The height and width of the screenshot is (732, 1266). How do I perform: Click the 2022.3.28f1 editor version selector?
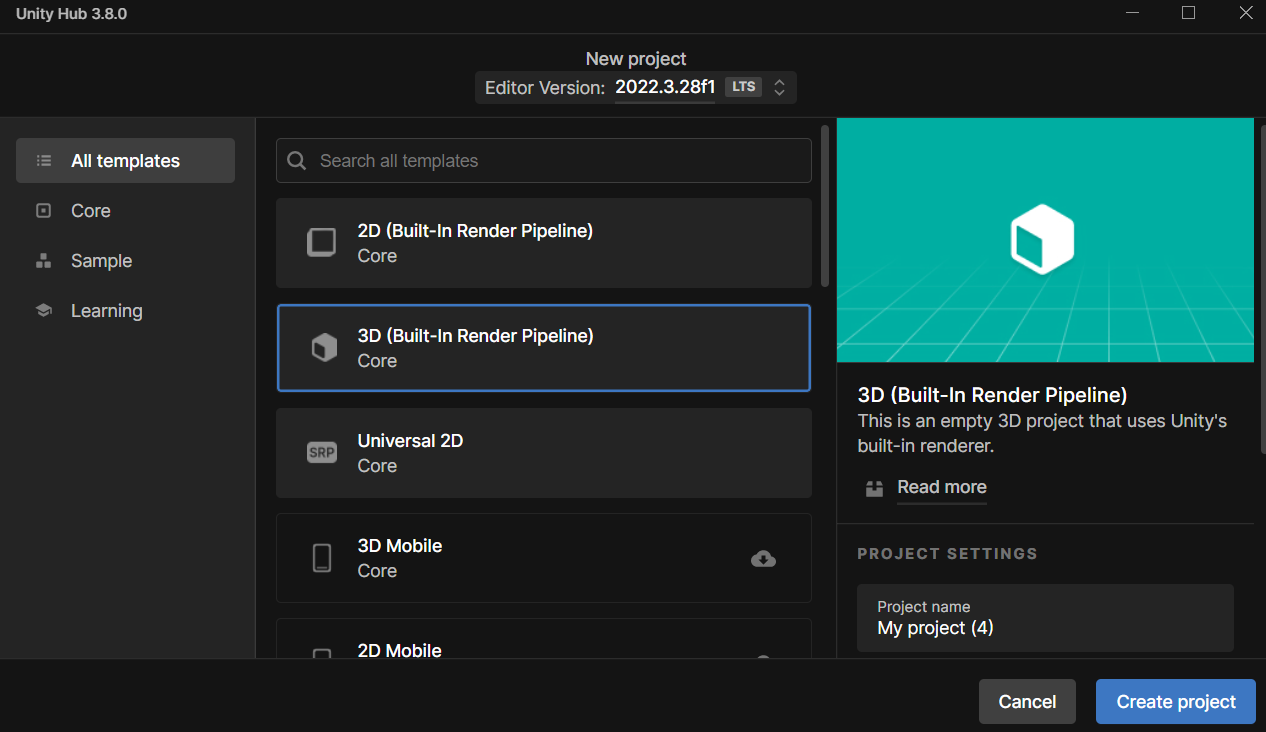[x=665, y=87]
